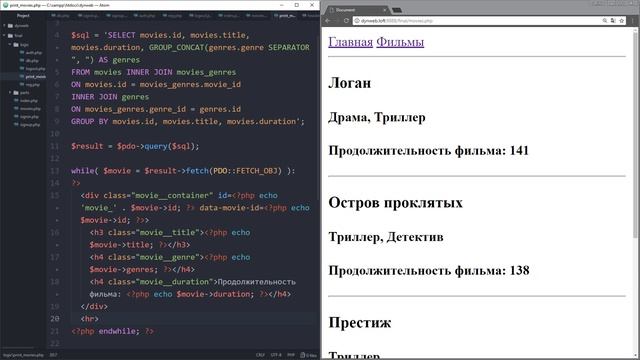Click the cursor position in Atom status bar
Screen dimensions: 640x360
[53, 355]
